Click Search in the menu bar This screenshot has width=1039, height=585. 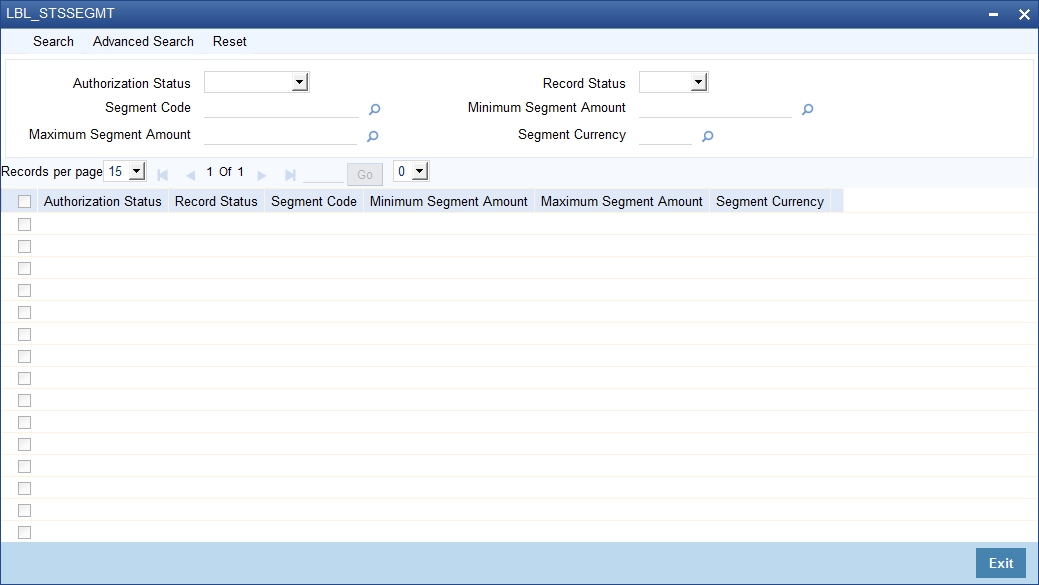tap(53, 41)
